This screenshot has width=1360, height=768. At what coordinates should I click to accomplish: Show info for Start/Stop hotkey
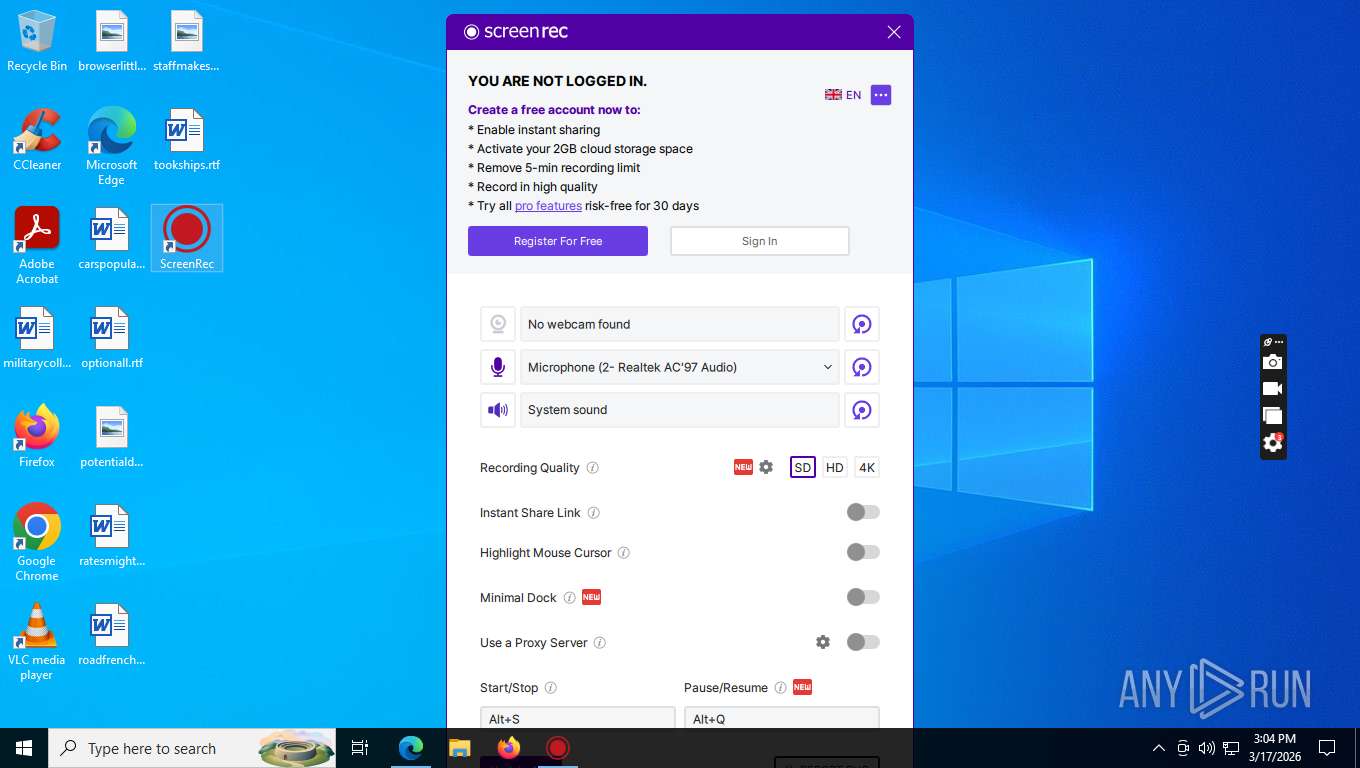pyautogui.click(x=551, y=688)
